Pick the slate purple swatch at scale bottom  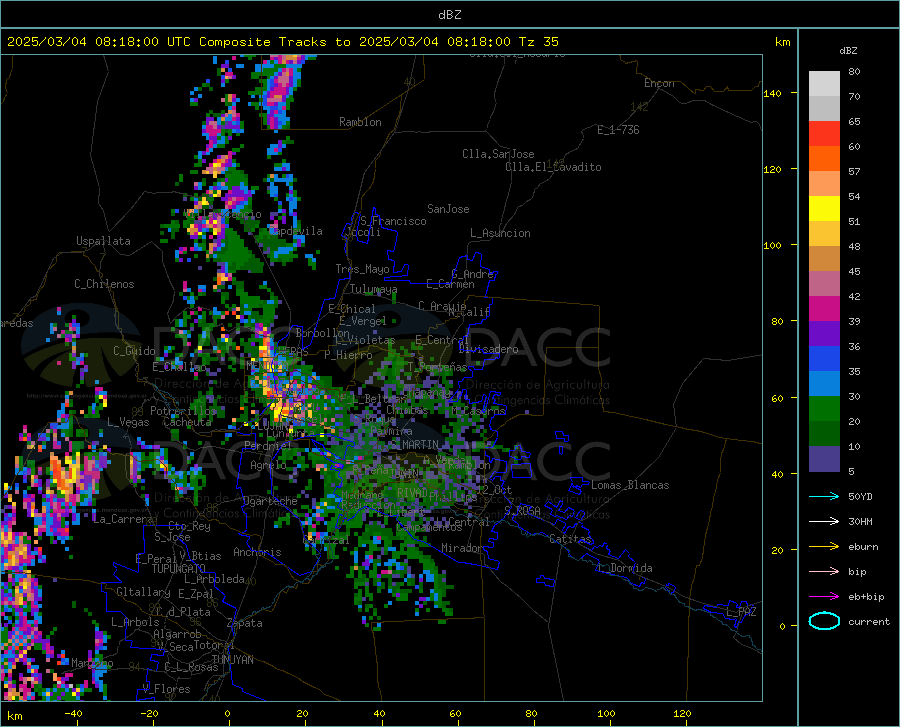click(824, 459)
